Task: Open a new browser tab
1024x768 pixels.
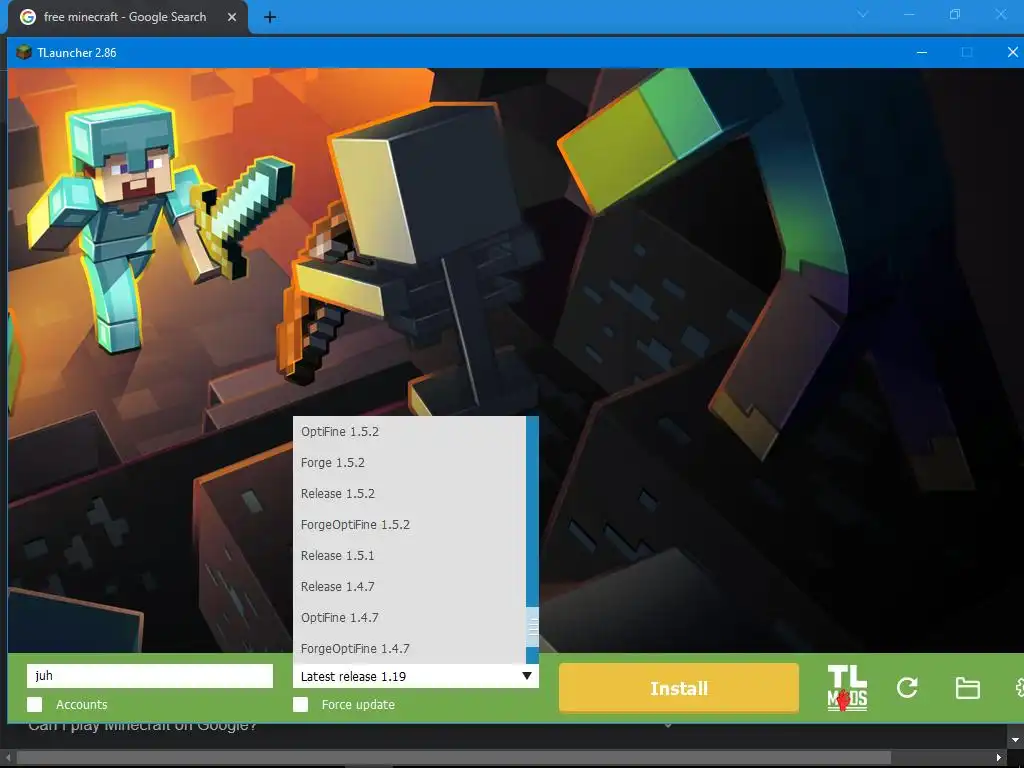Action: pyautogui.click(x=270, y=18)
